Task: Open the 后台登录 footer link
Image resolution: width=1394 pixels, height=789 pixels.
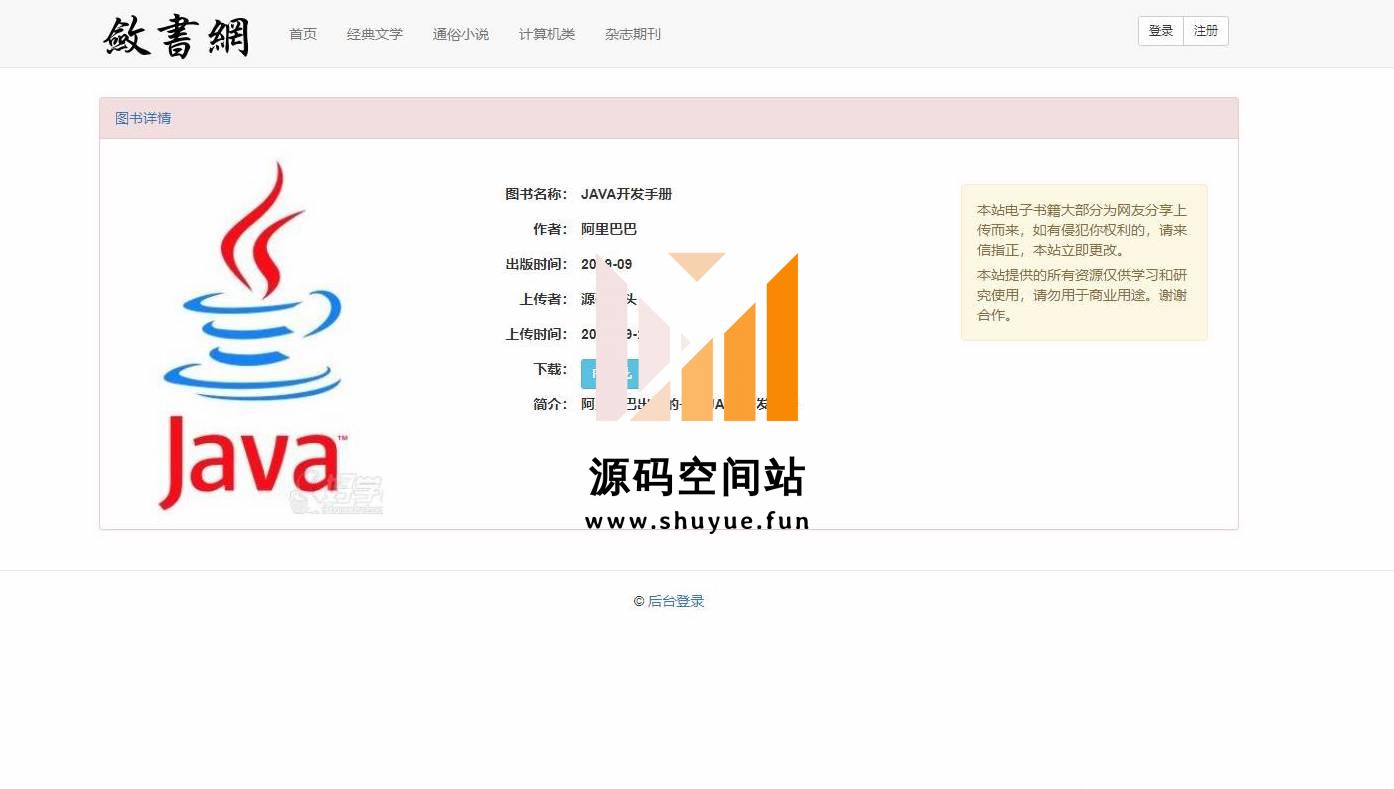Action: (676, 601)
